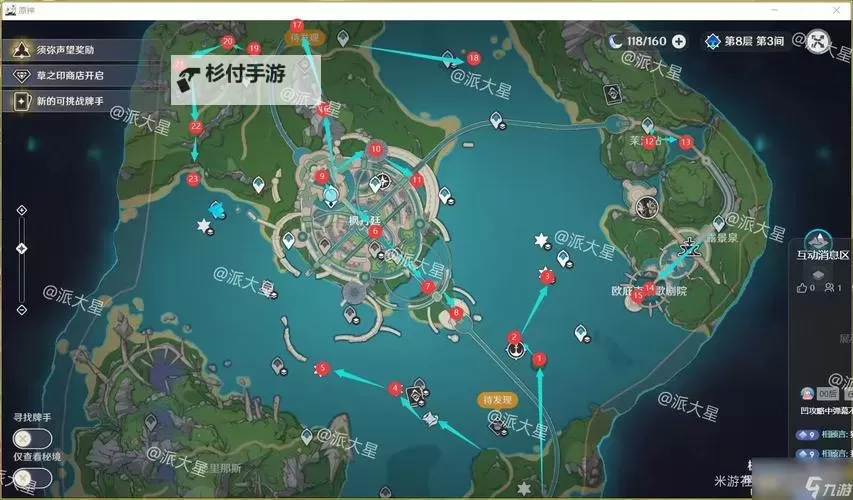Select the domain icon south of Fontaine city harbor
This screenshot has width=853, height=500.
(350, 314)
